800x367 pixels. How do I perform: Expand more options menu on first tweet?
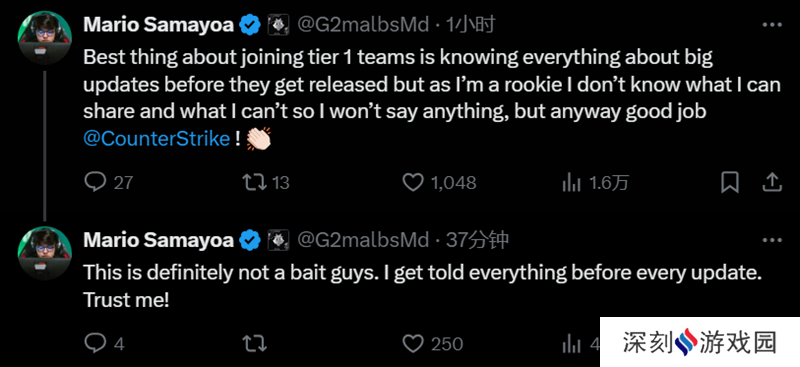[771, 25]
